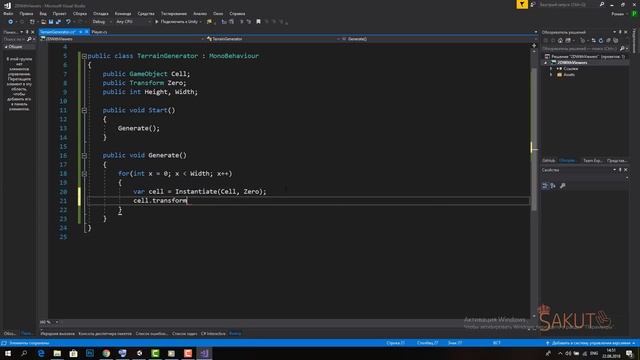
Task: Click the Visual Studio taskbar icon
Action: click(x=204, y=353)
